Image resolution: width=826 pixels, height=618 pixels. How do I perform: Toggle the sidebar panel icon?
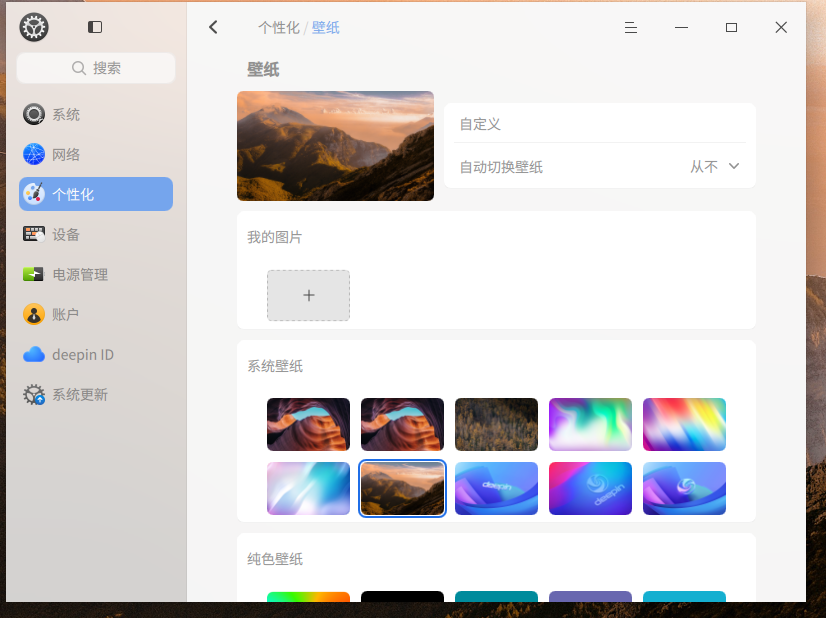point(95,27)
